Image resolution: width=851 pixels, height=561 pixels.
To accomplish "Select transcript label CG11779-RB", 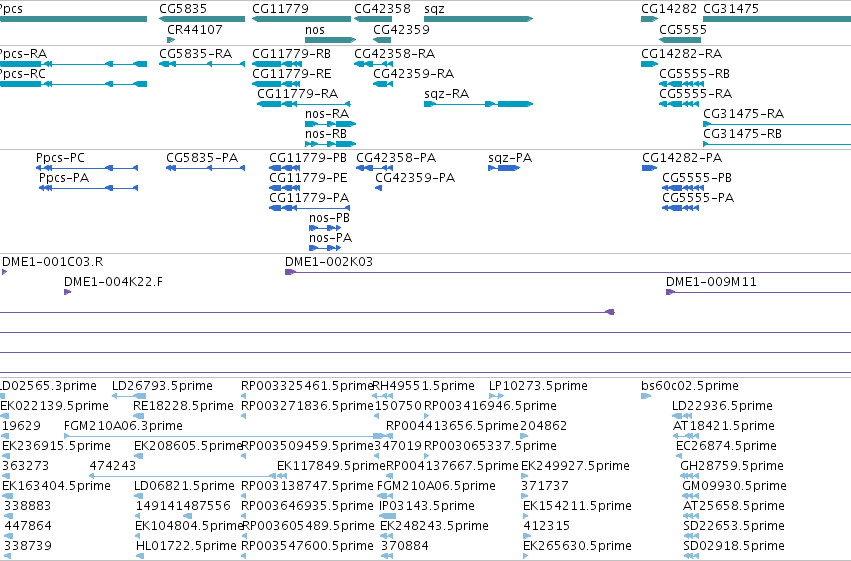I will point(291,54).
